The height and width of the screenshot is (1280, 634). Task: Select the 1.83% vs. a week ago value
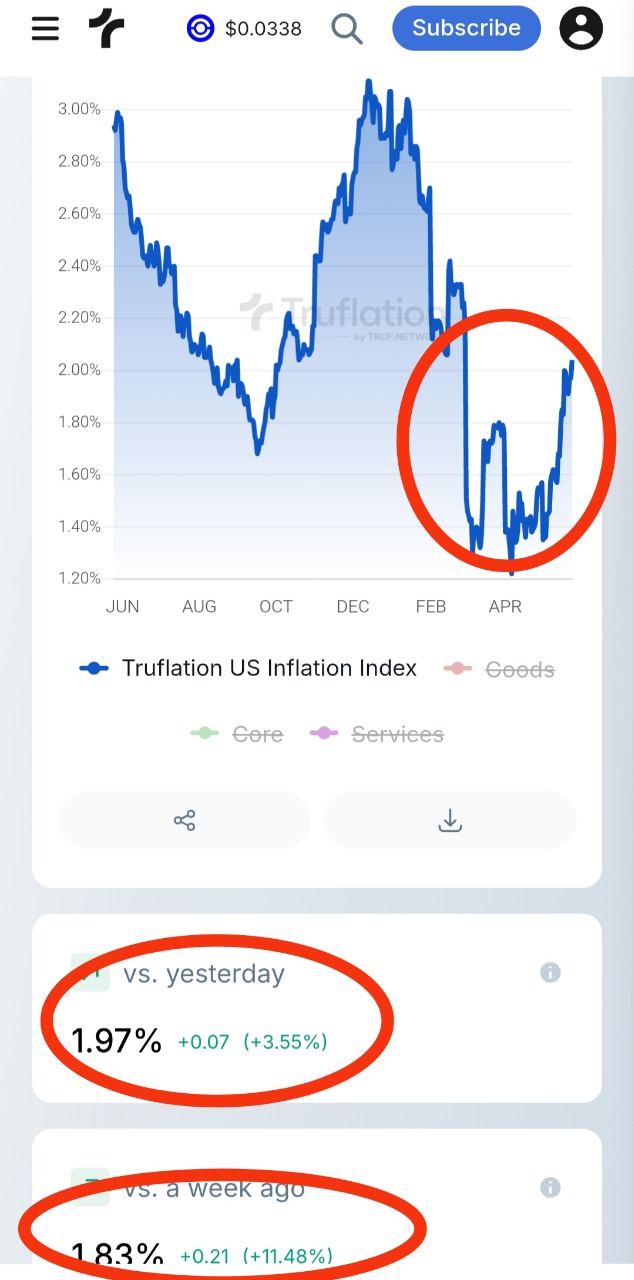pos(117,1256)
